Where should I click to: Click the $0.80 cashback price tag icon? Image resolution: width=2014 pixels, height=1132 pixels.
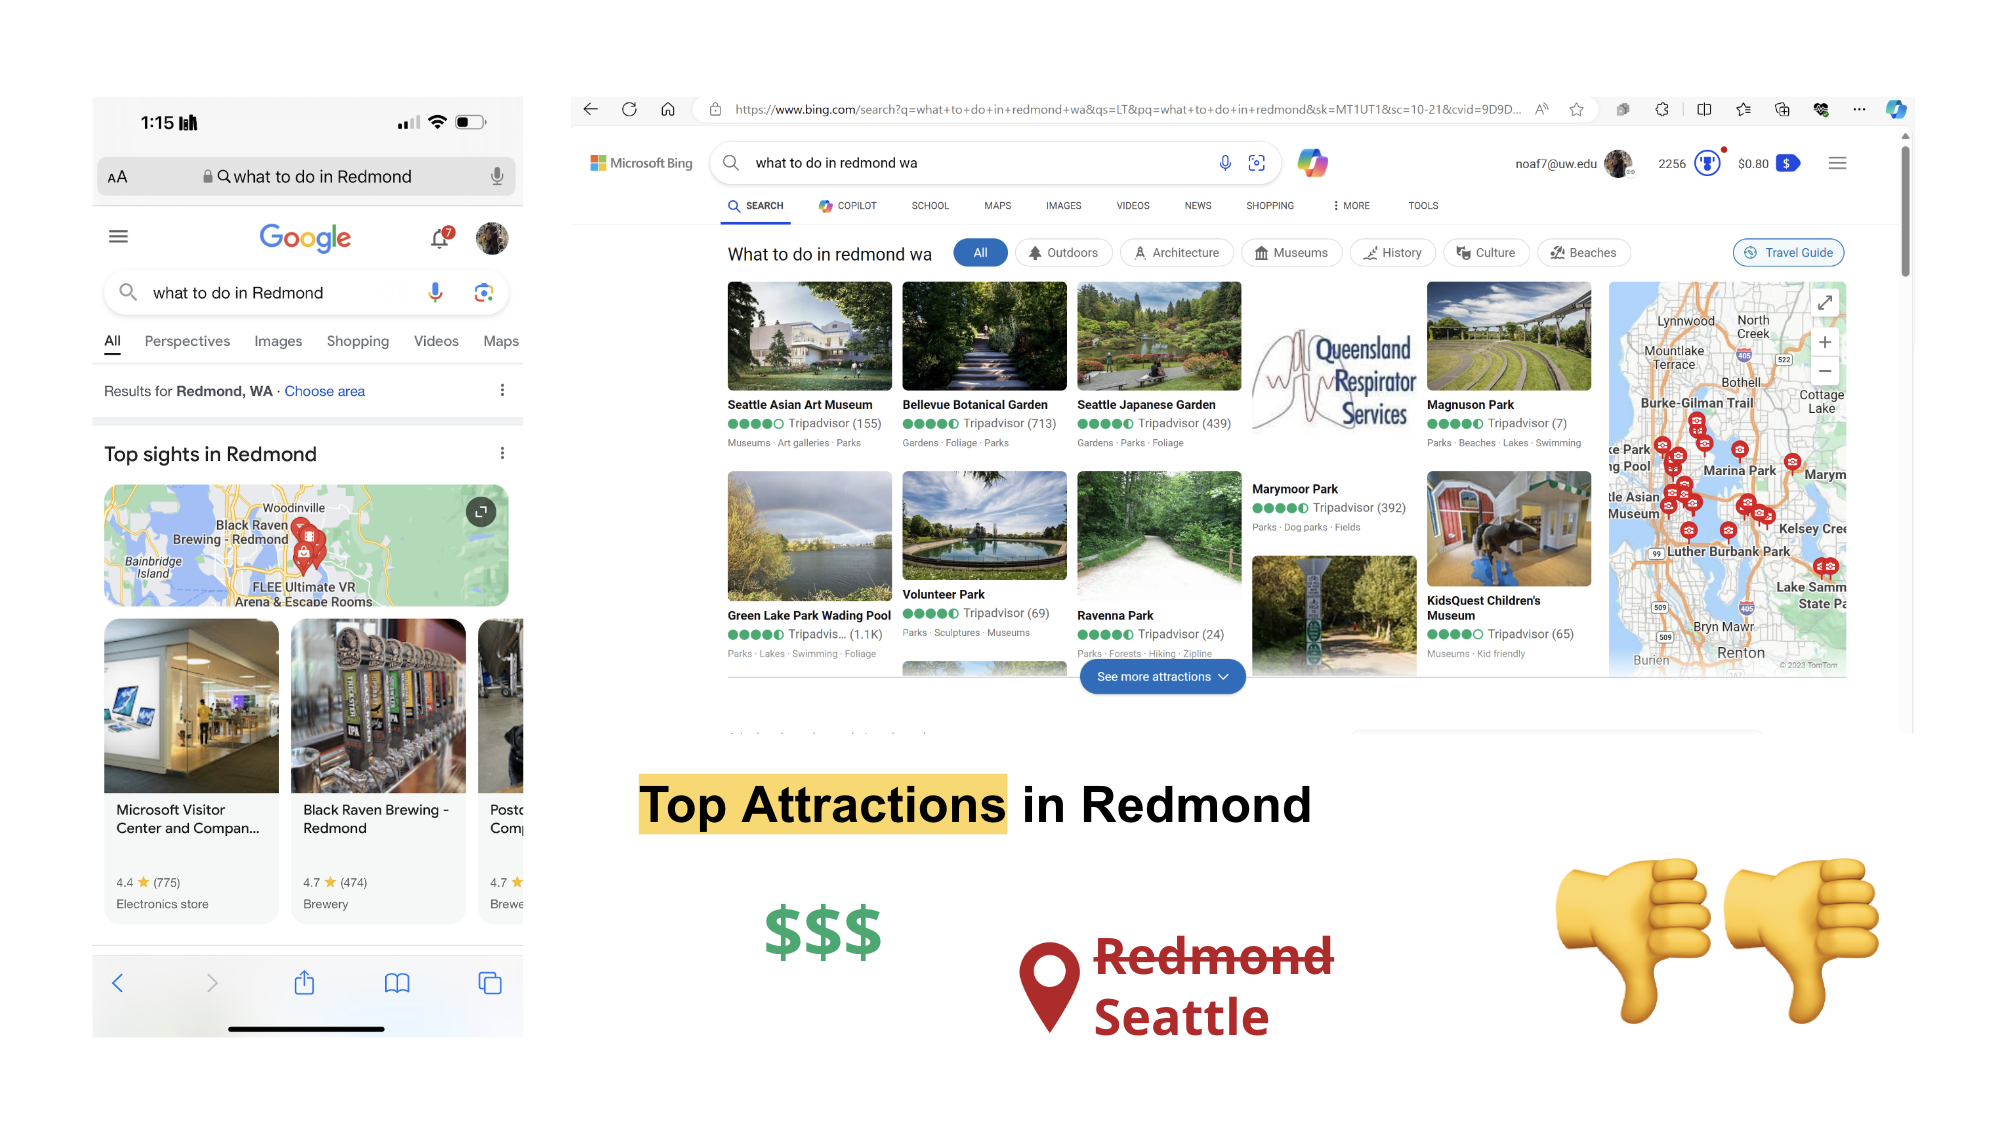pos(1789,163)
